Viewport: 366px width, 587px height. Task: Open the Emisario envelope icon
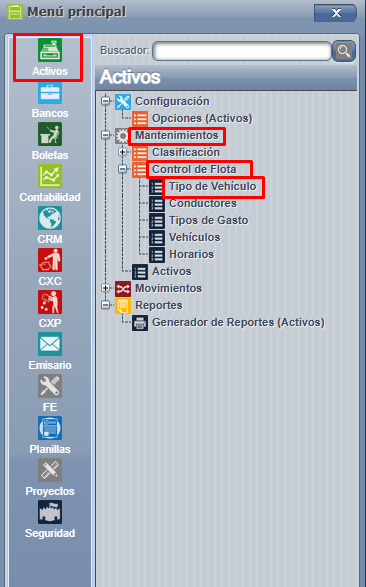click(x=50, y=344)
